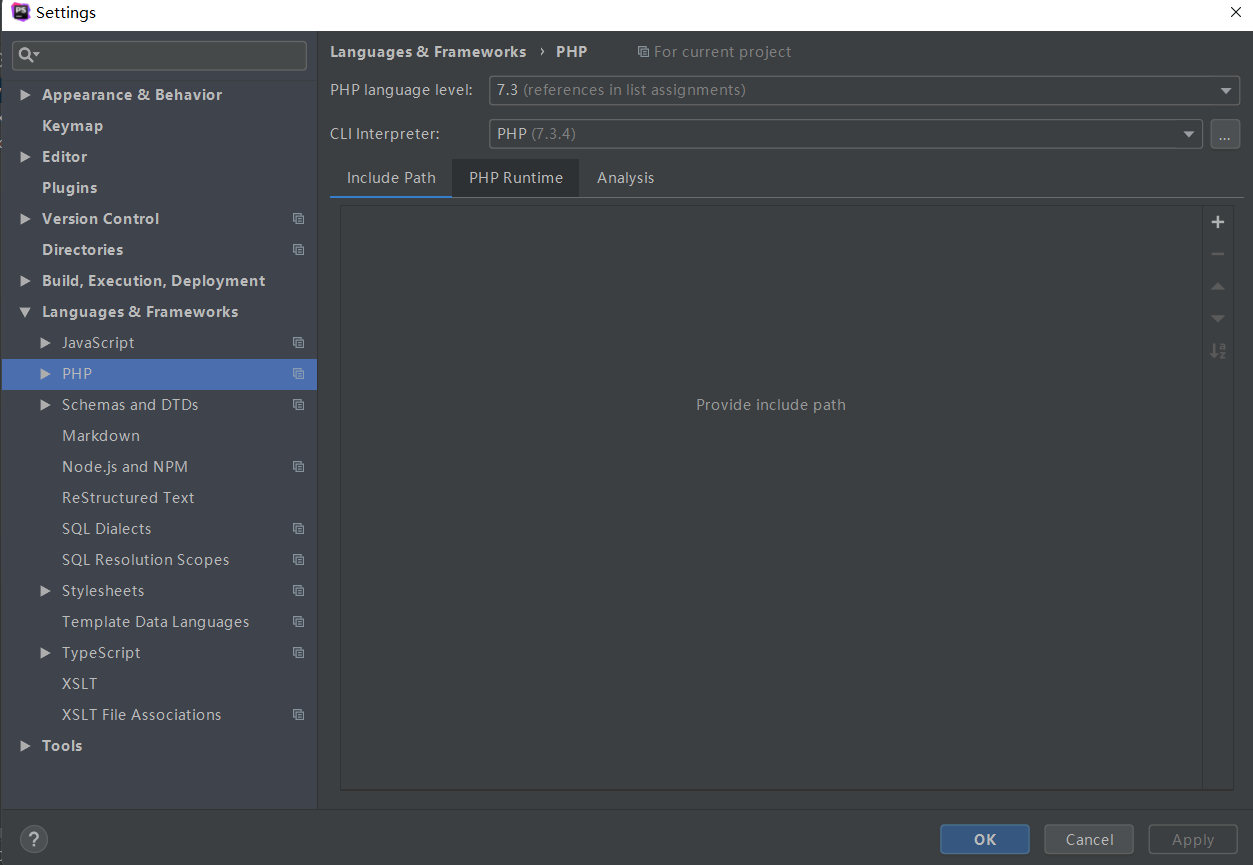This screenshot has width=1253, height=865.
Task: Click project-level icon next to Node.js and NPM
Action: coord(298,467)
